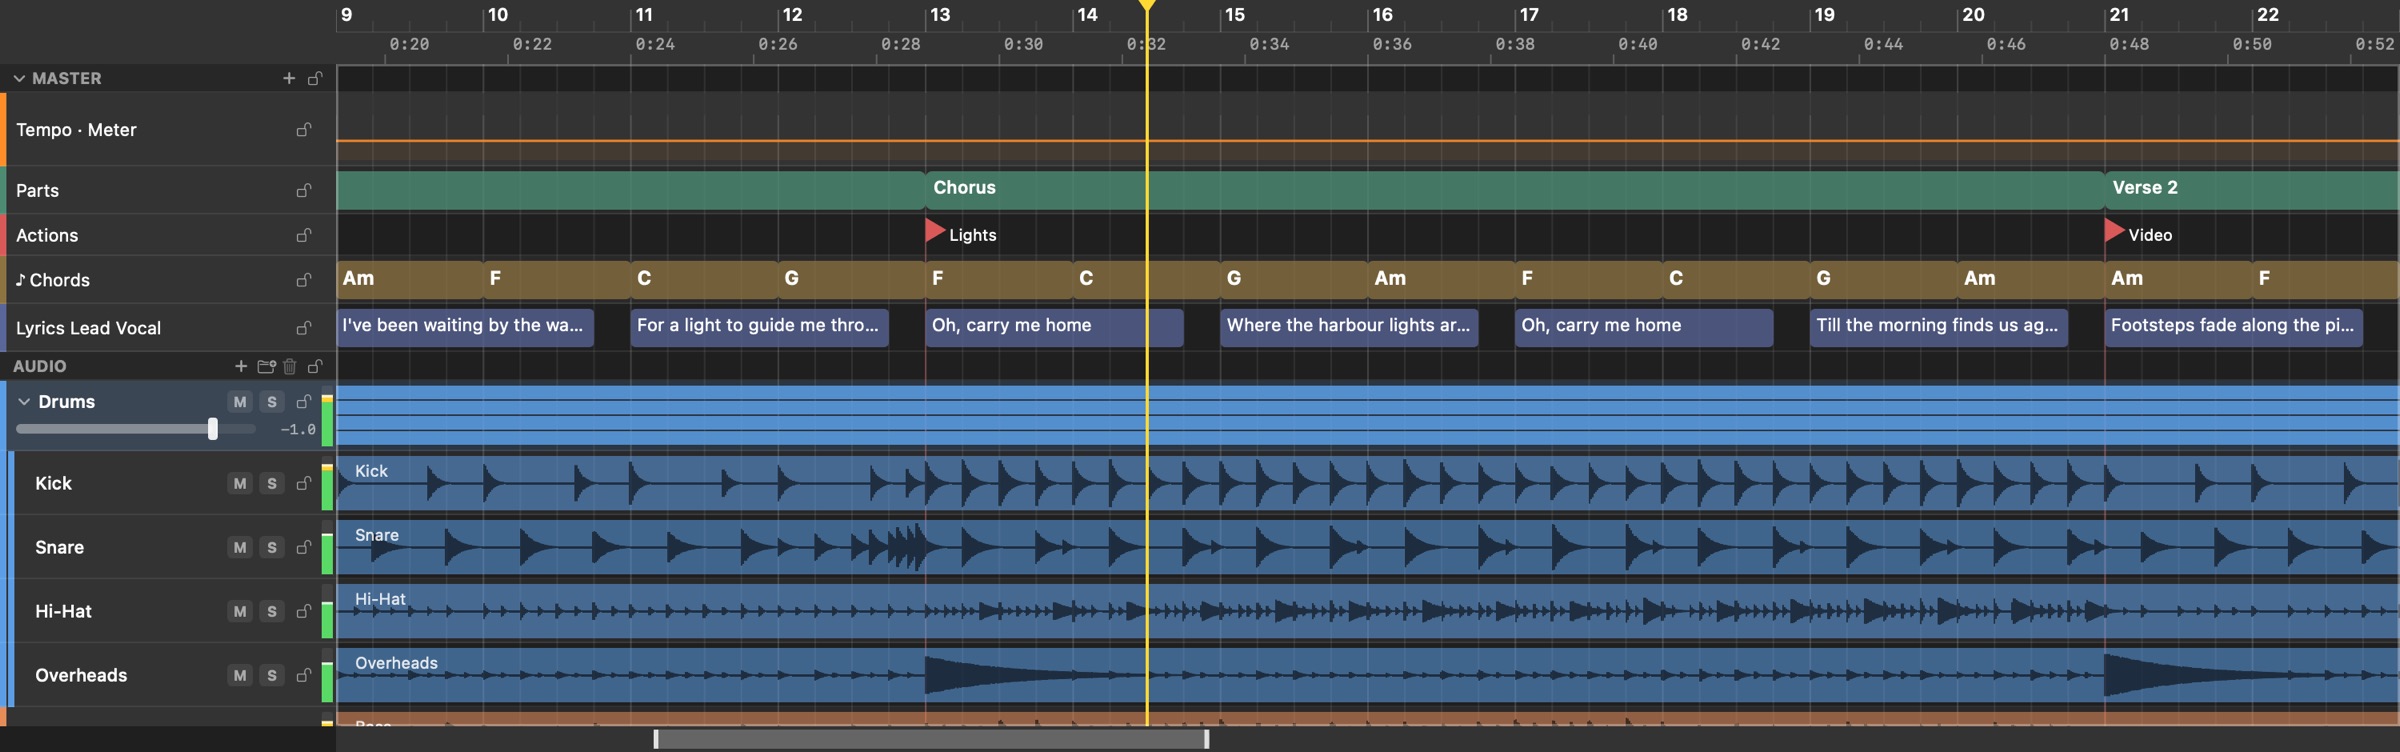The height and width of the screenshot is (752, 2400).
Task: Solo the Drums group
Action: coord(272,401)
